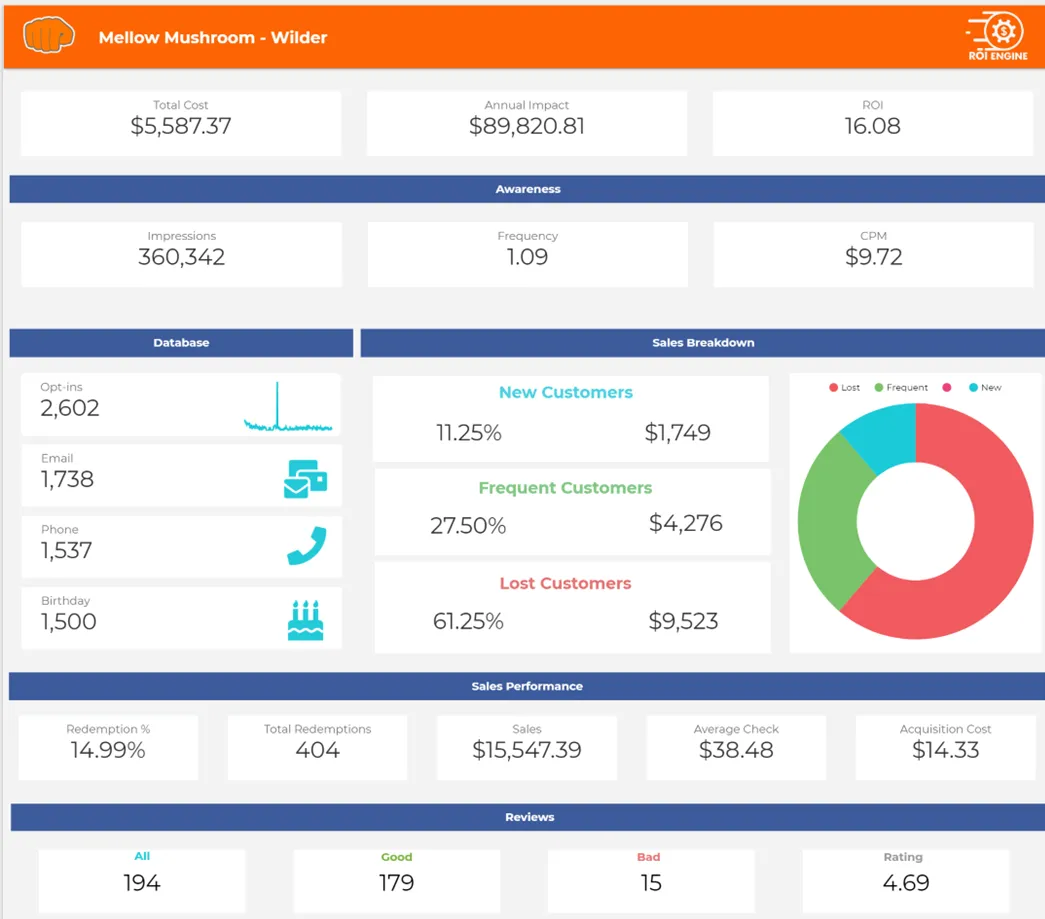Click the unlabeled pink legend dot
The image size is (1045, 919).
pos(946,387)
